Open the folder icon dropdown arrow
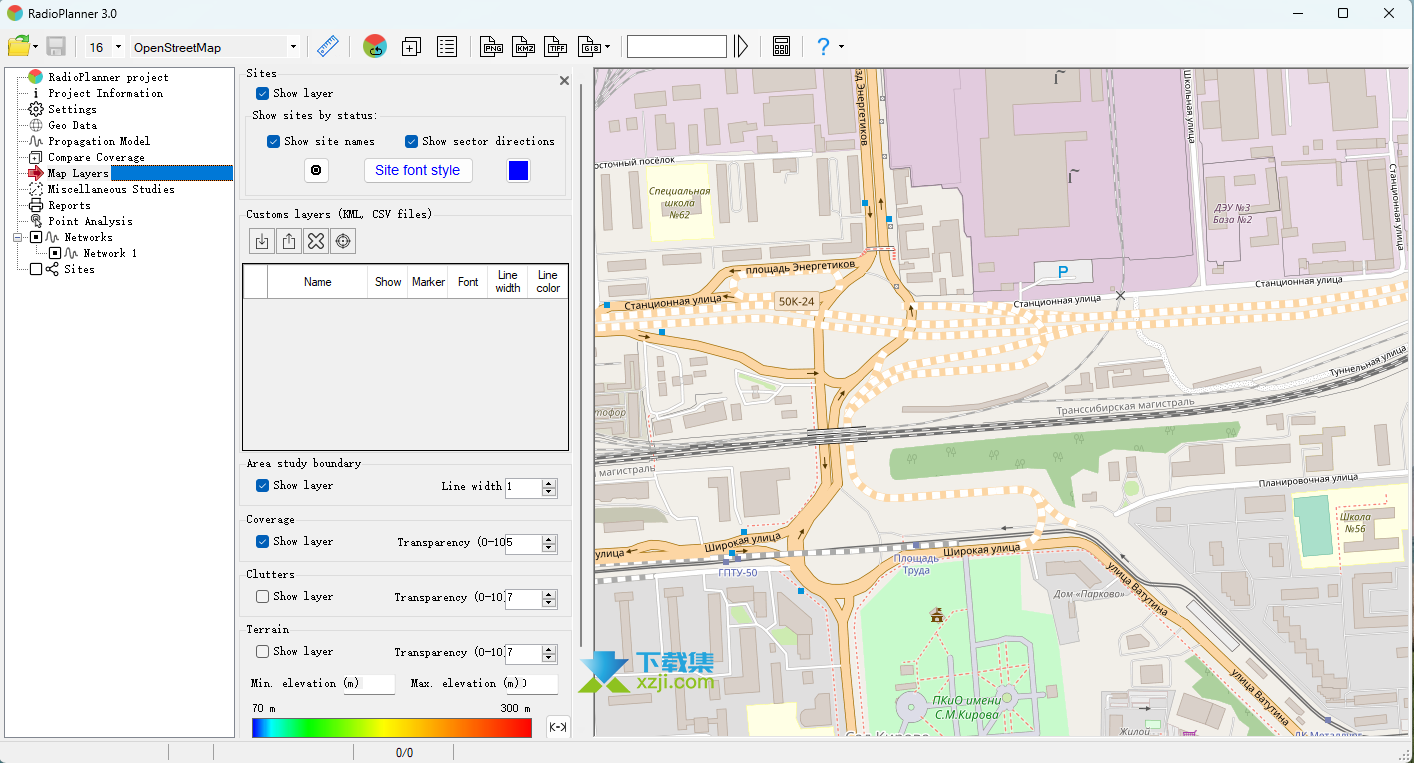Image resolution: width=1414 pixels, height=763 pixels. (x=35, y=47)
